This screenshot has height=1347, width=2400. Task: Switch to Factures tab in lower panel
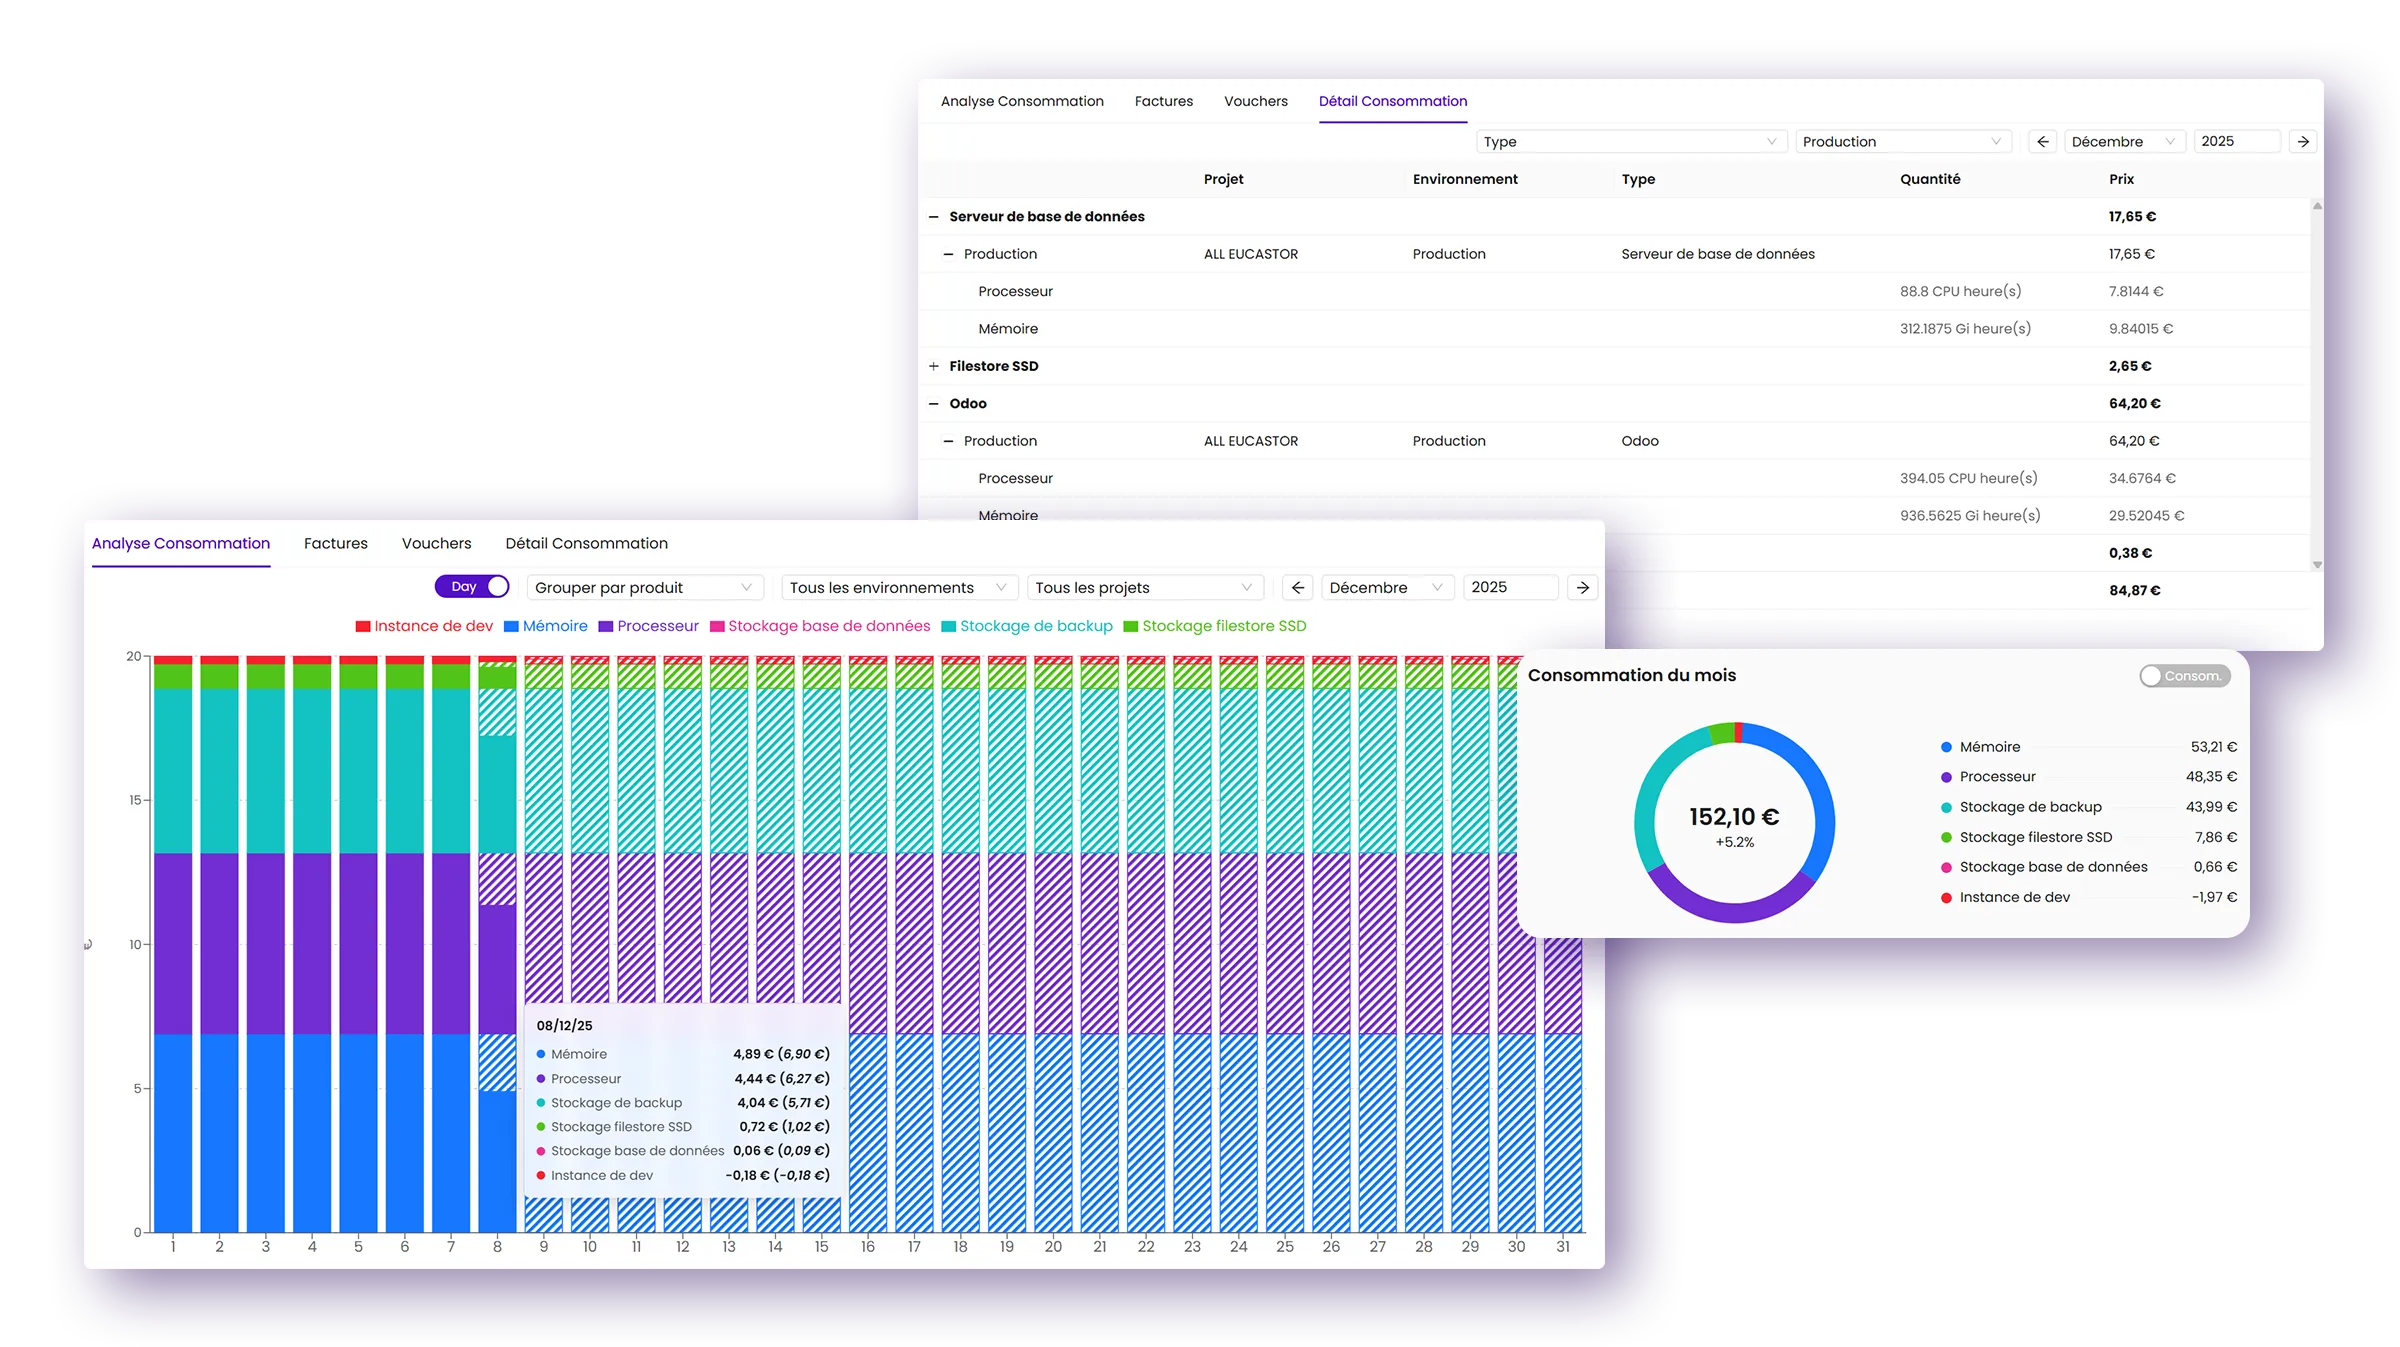[x=335, y=543]
